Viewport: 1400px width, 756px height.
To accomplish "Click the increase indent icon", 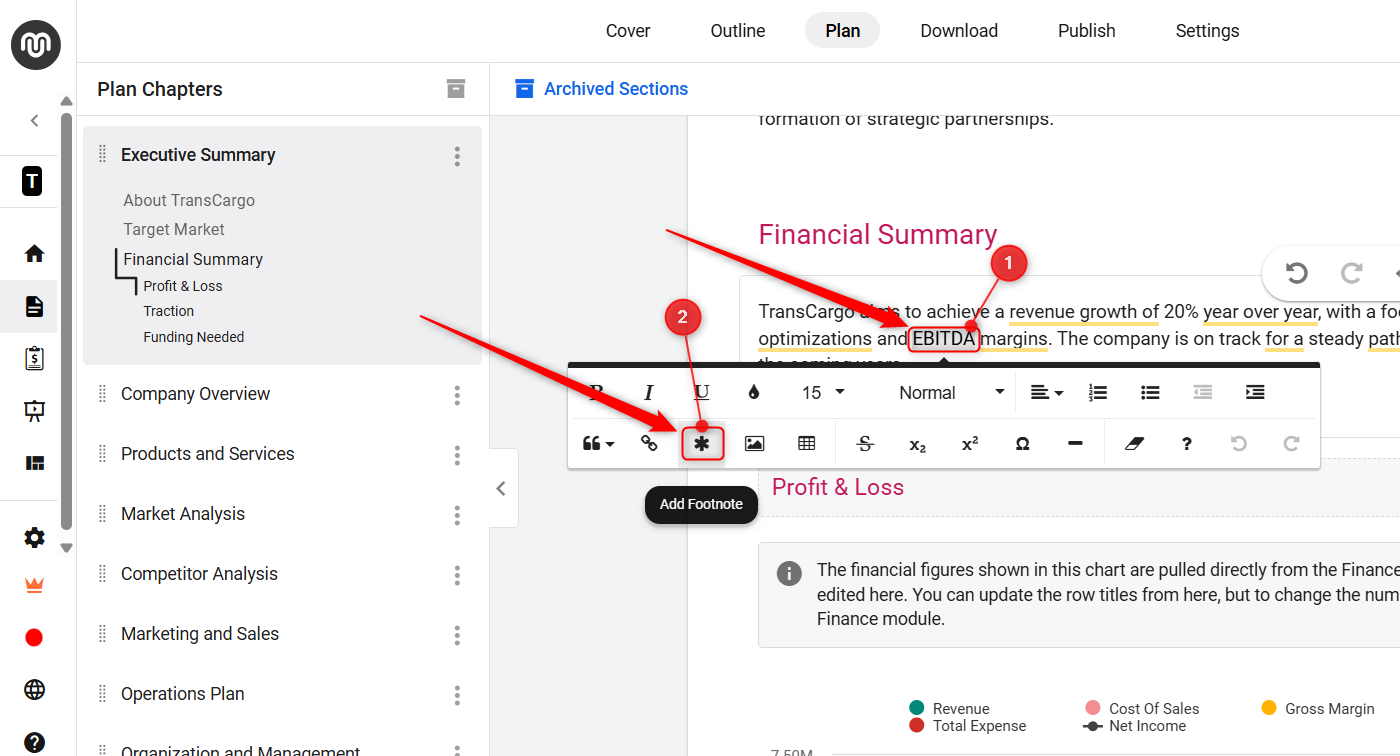I will [1255, 393].
